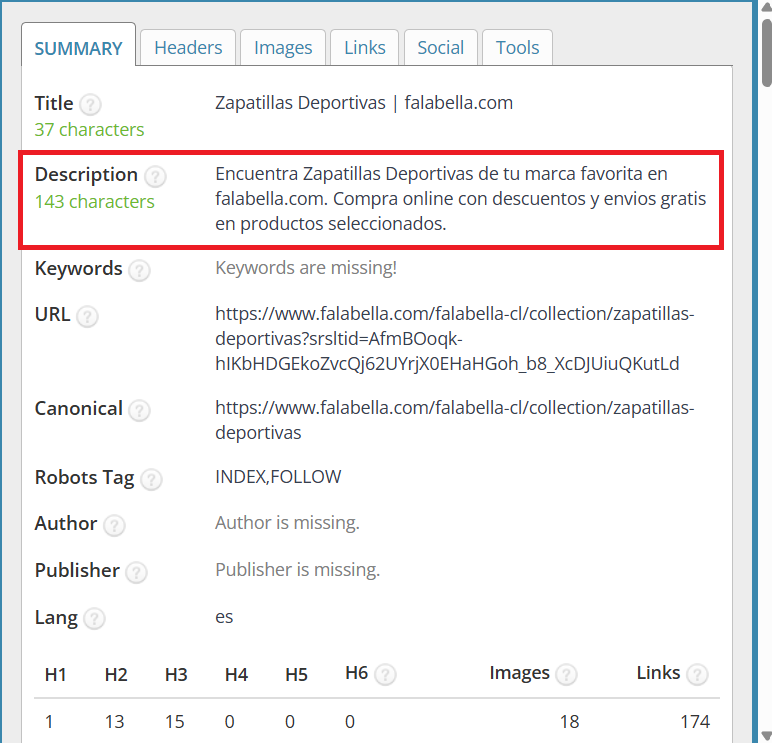Click help icon beside Description label

(155, 176)
